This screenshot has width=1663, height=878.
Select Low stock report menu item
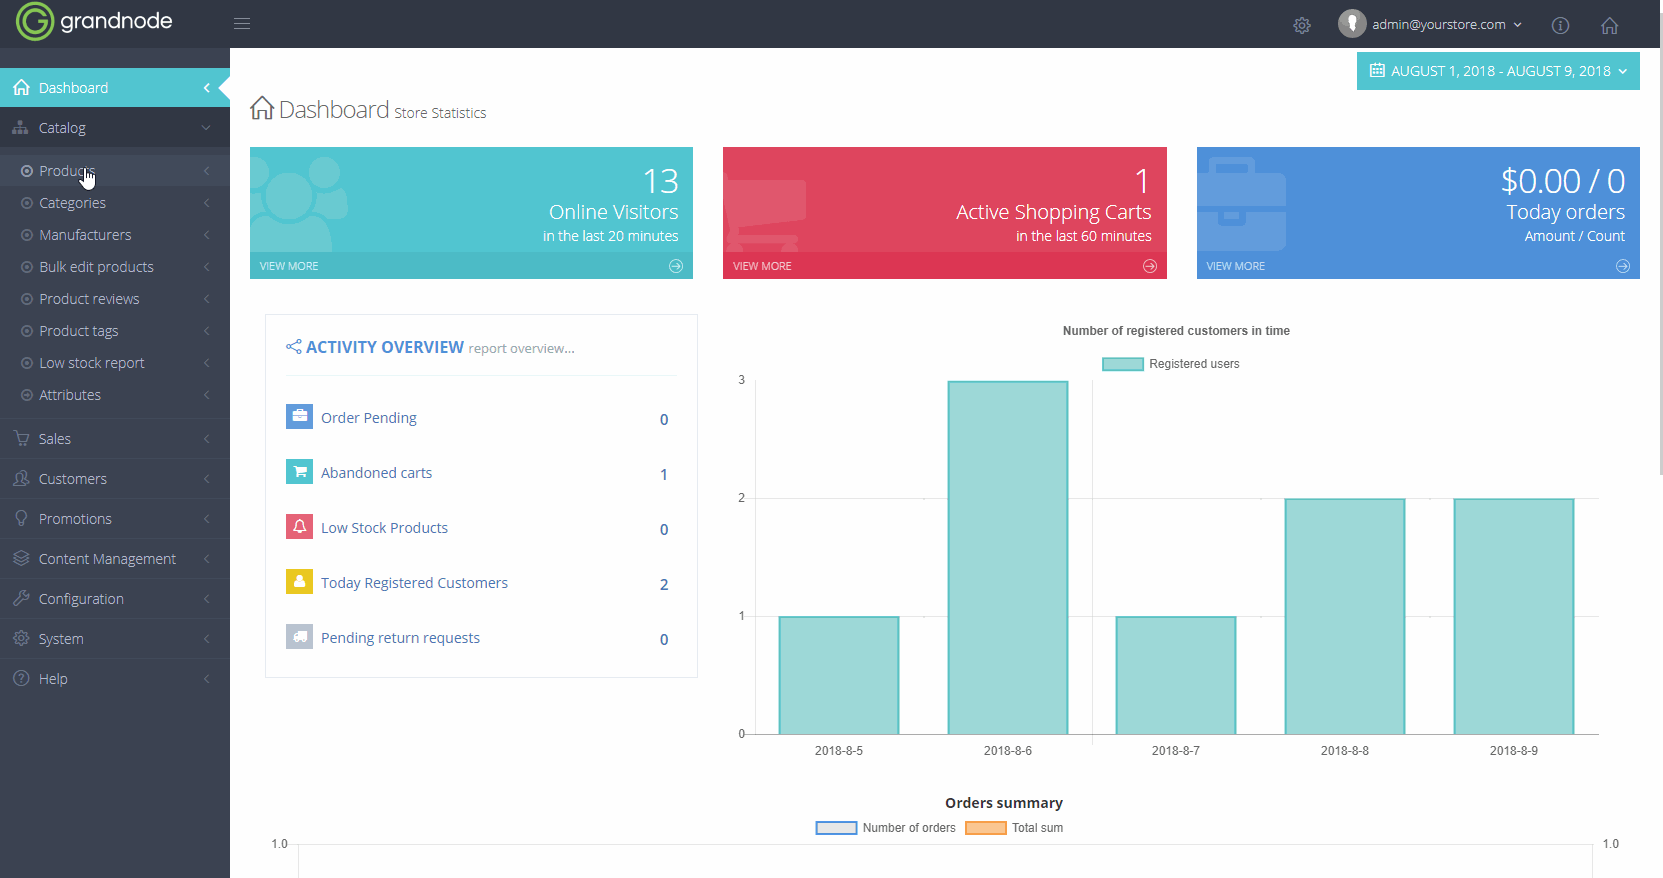coord(91,363)
